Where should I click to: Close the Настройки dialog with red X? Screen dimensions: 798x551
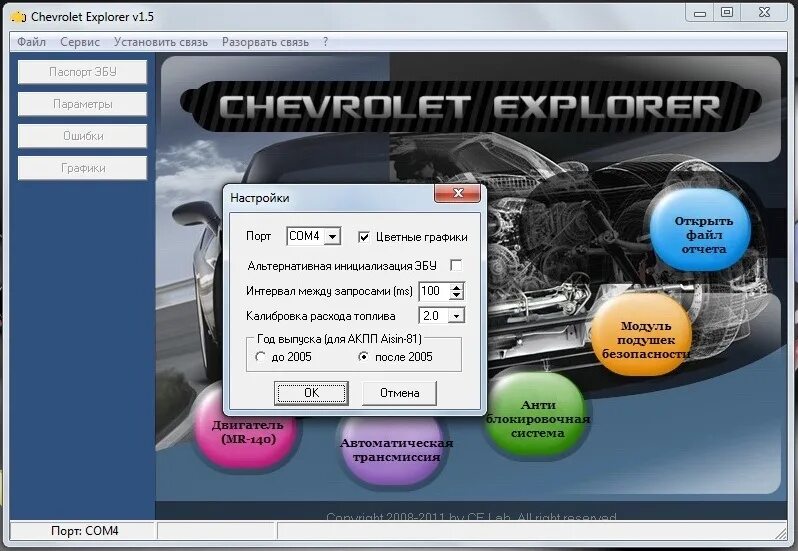click(x=458, y=193)
